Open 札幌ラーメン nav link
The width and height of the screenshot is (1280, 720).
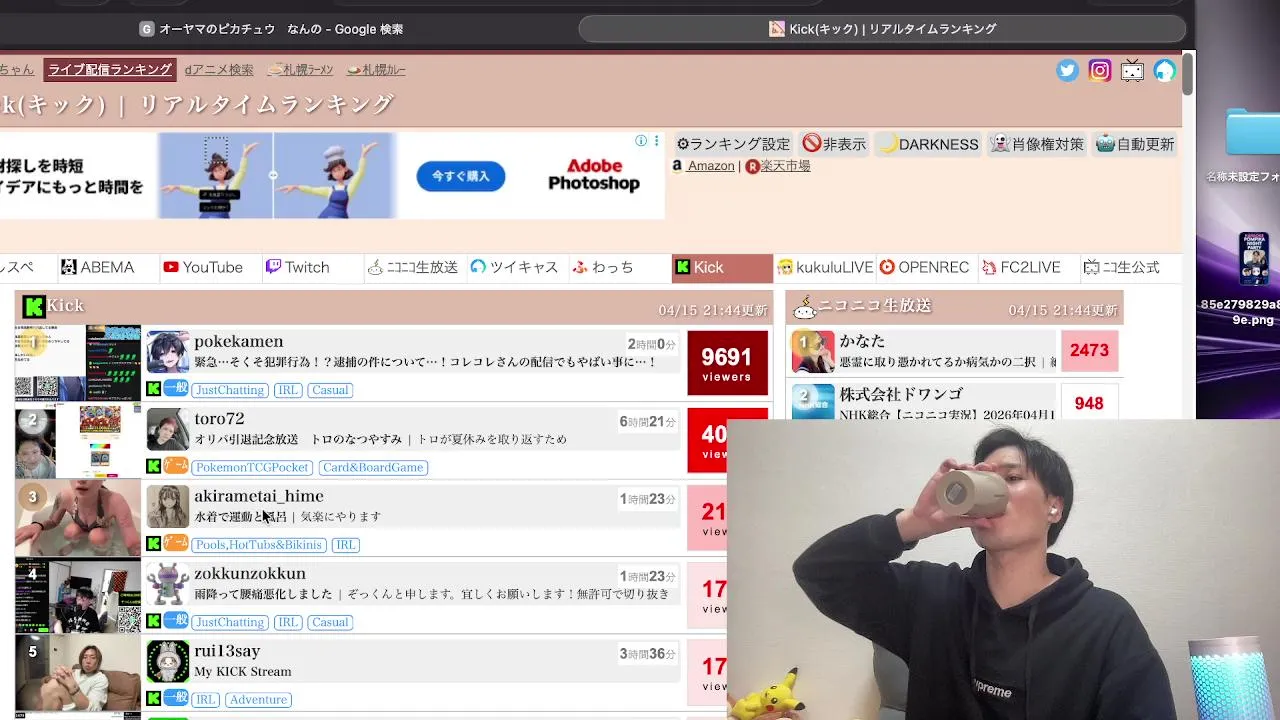point(300,69)
